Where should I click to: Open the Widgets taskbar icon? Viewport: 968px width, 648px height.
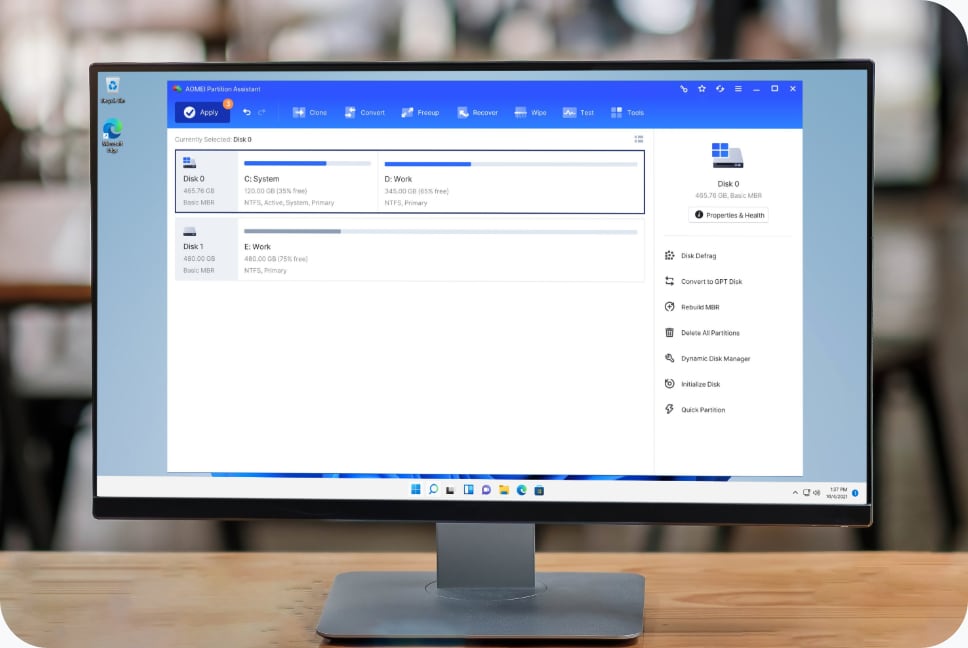[x=469, y=490]
